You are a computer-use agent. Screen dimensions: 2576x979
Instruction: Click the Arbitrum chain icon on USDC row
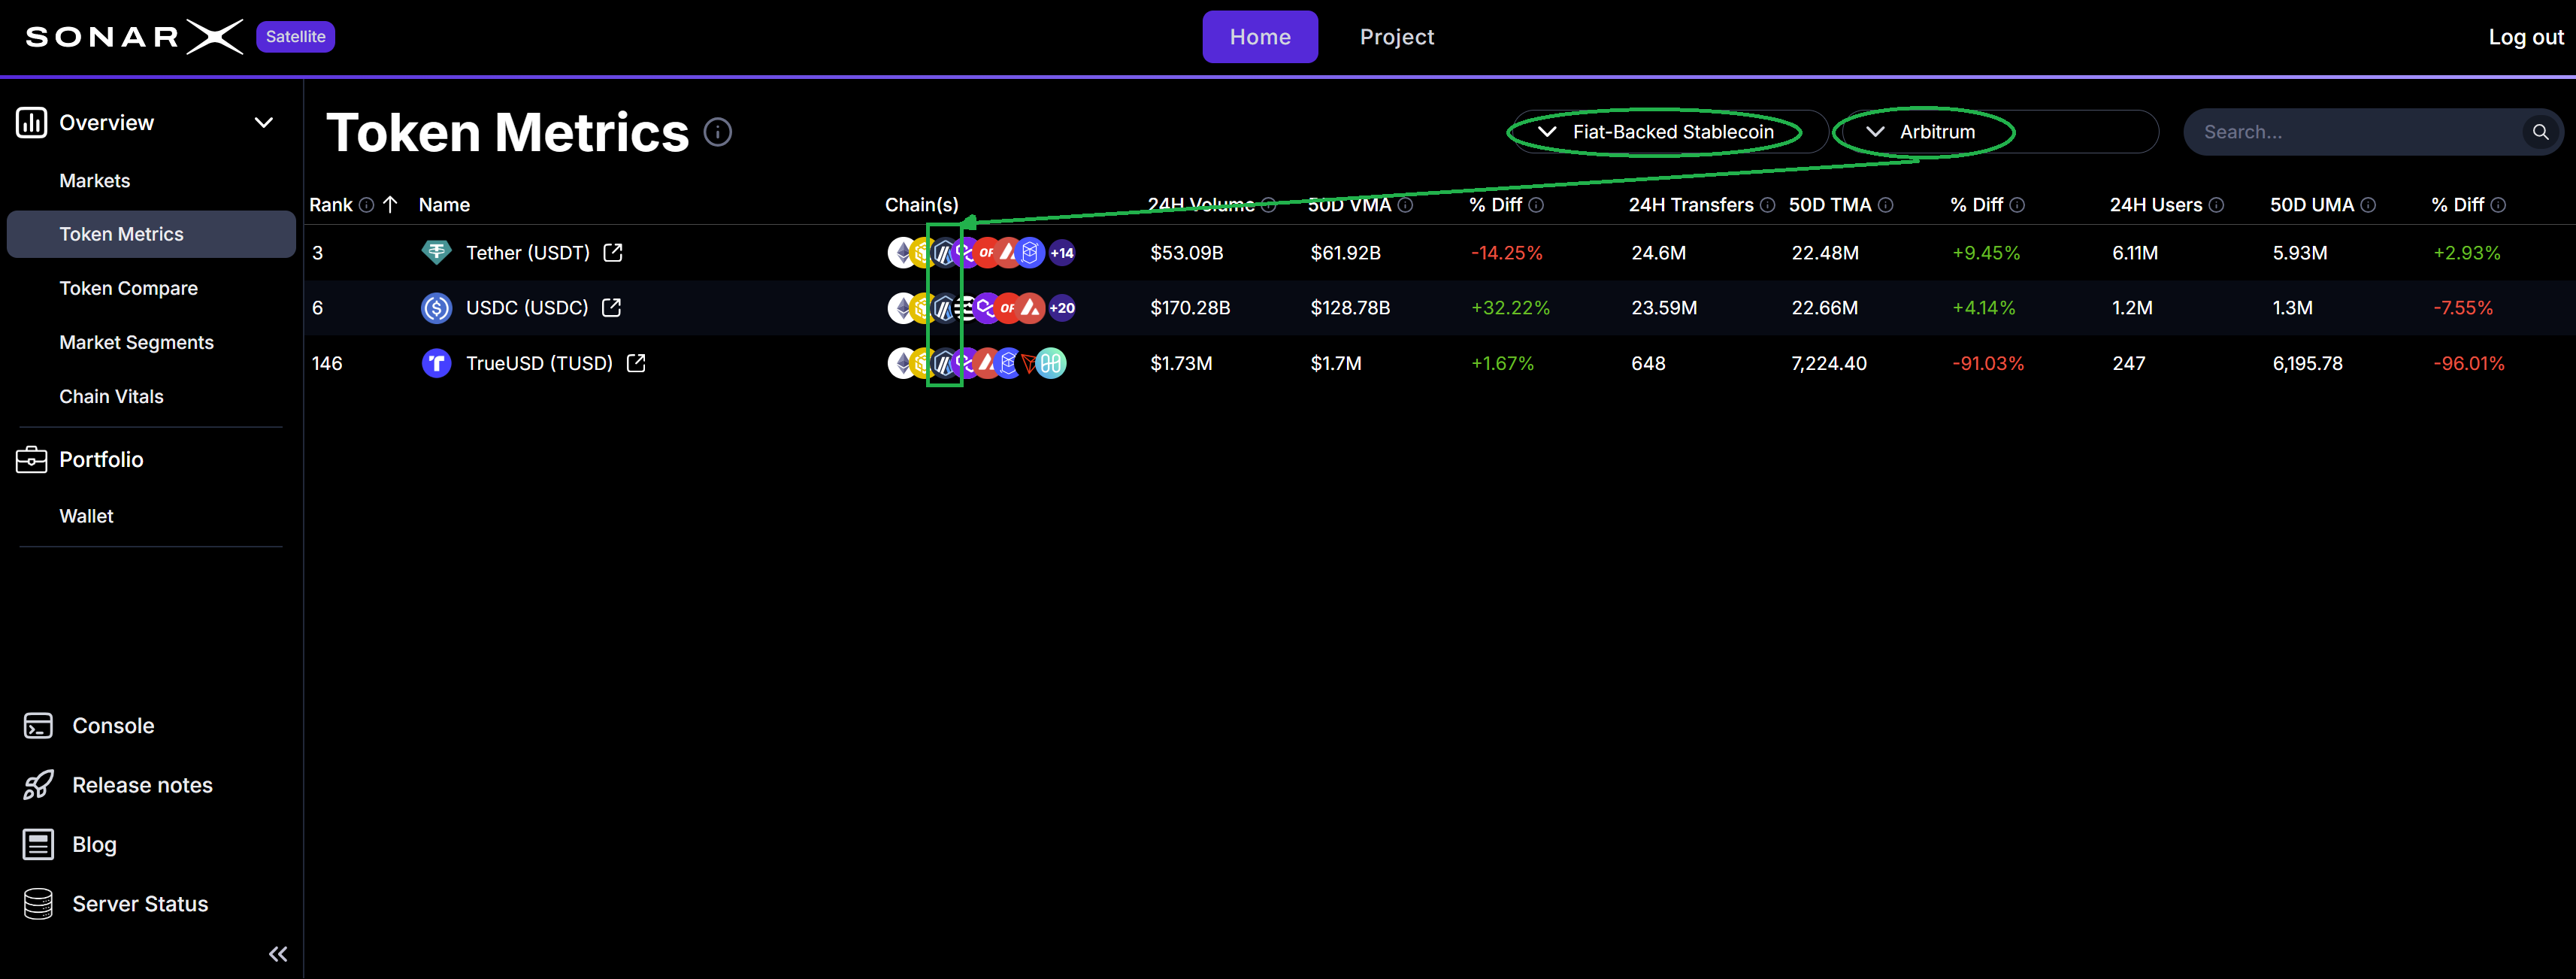point(944,308)
